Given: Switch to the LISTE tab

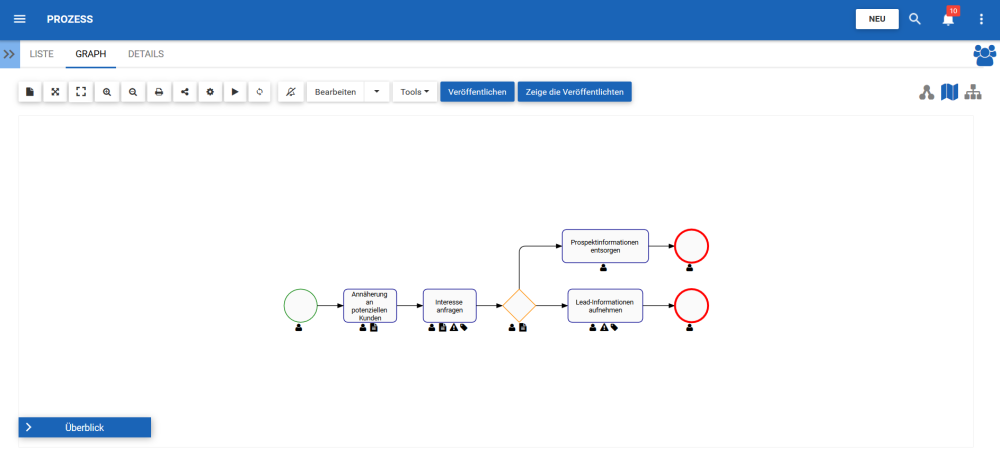Looking at the screenshot, I should click(x=41, y=54).
